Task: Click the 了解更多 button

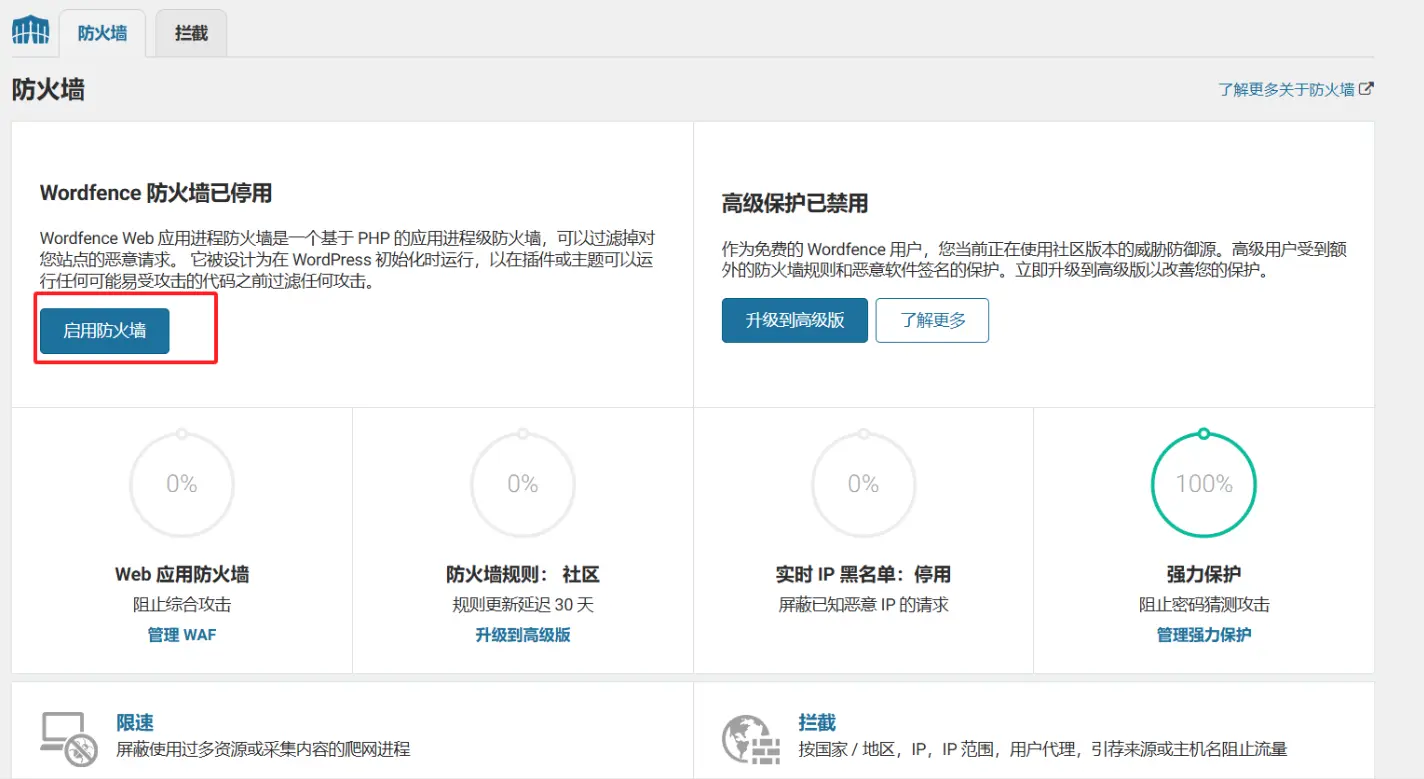Action: coord(932,320)
